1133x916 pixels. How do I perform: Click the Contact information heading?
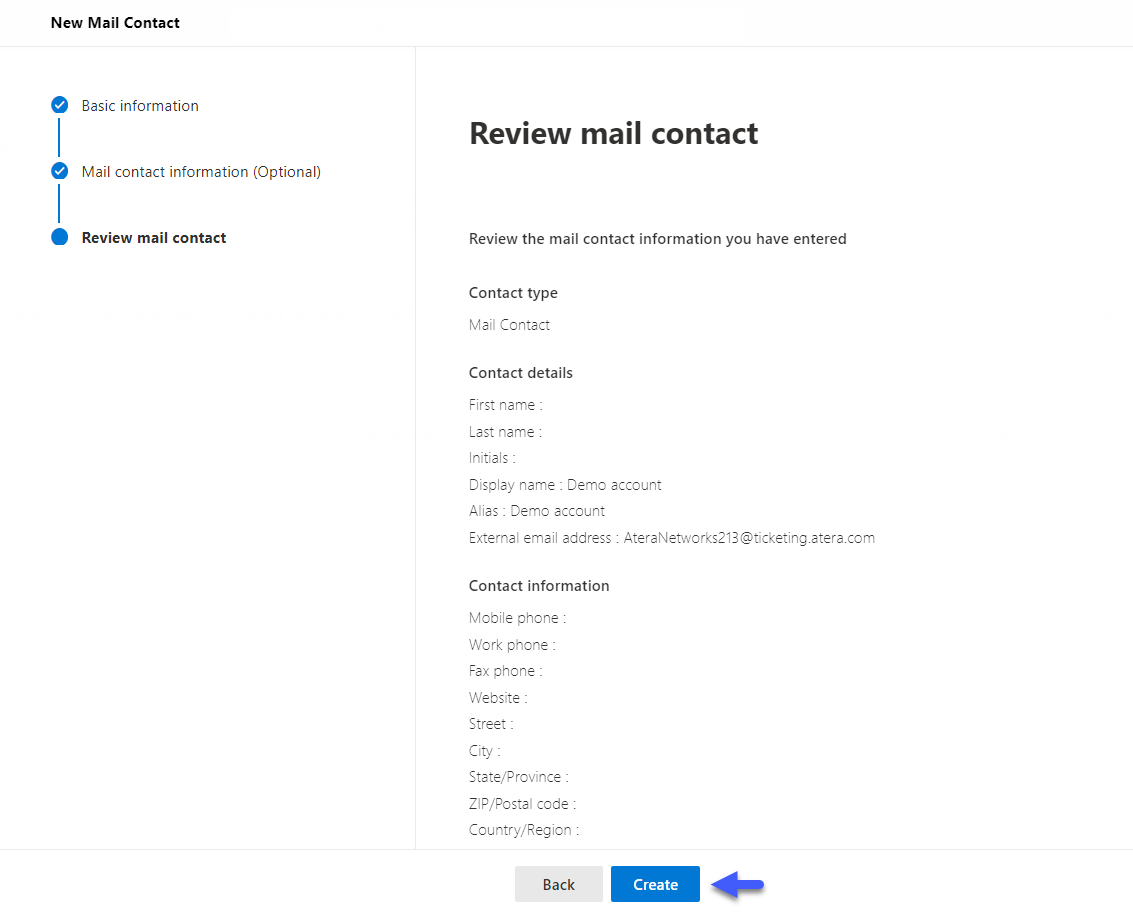[x=539, y=586]
